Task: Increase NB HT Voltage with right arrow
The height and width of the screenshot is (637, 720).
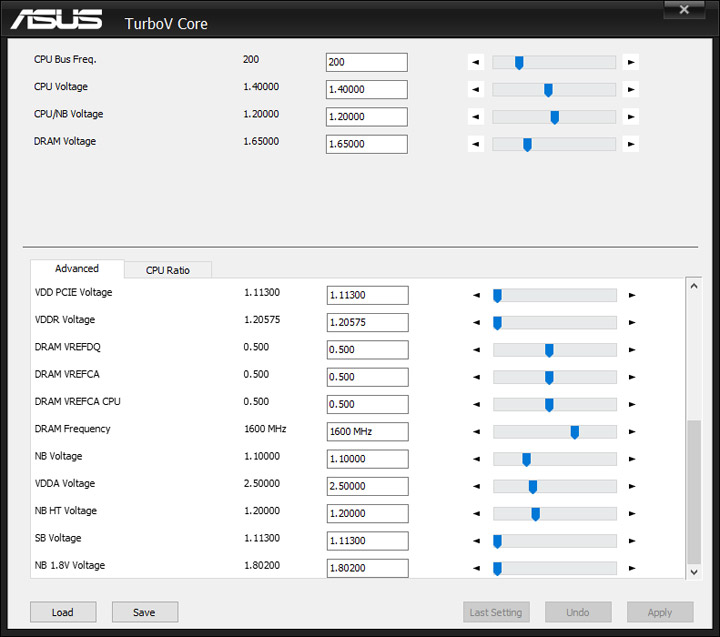Action: pos(632,513)
